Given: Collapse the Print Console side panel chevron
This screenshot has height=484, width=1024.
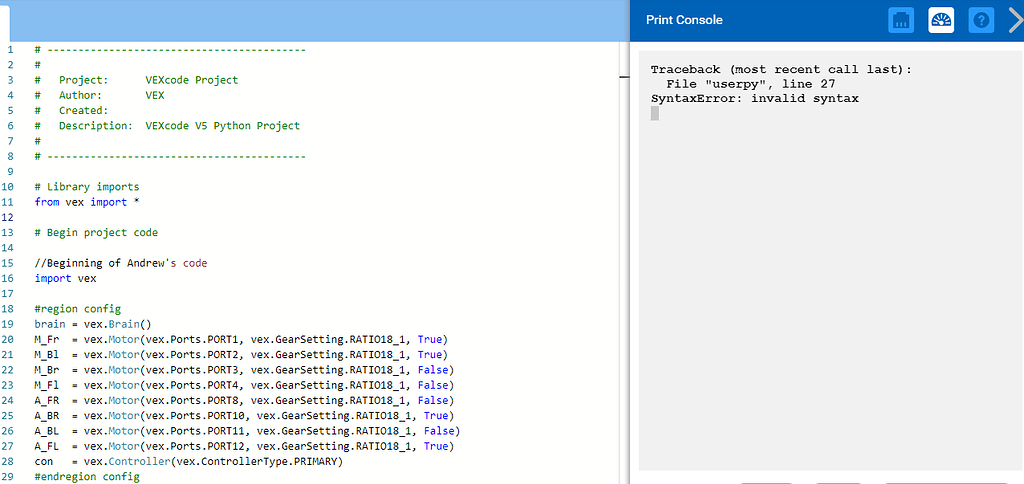Looking at the screenshot, I should pos(1016,20).
